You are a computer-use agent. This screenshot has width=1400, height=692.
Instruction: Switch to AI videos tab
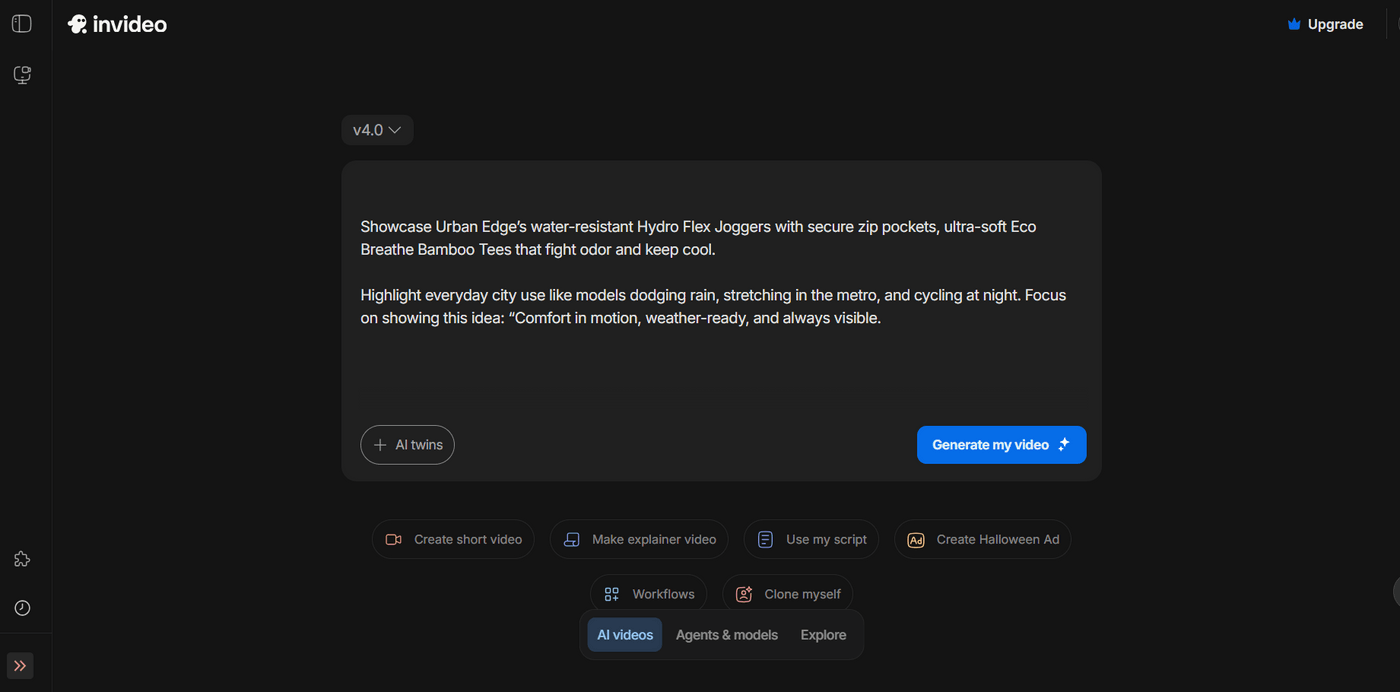pos(625,635)
